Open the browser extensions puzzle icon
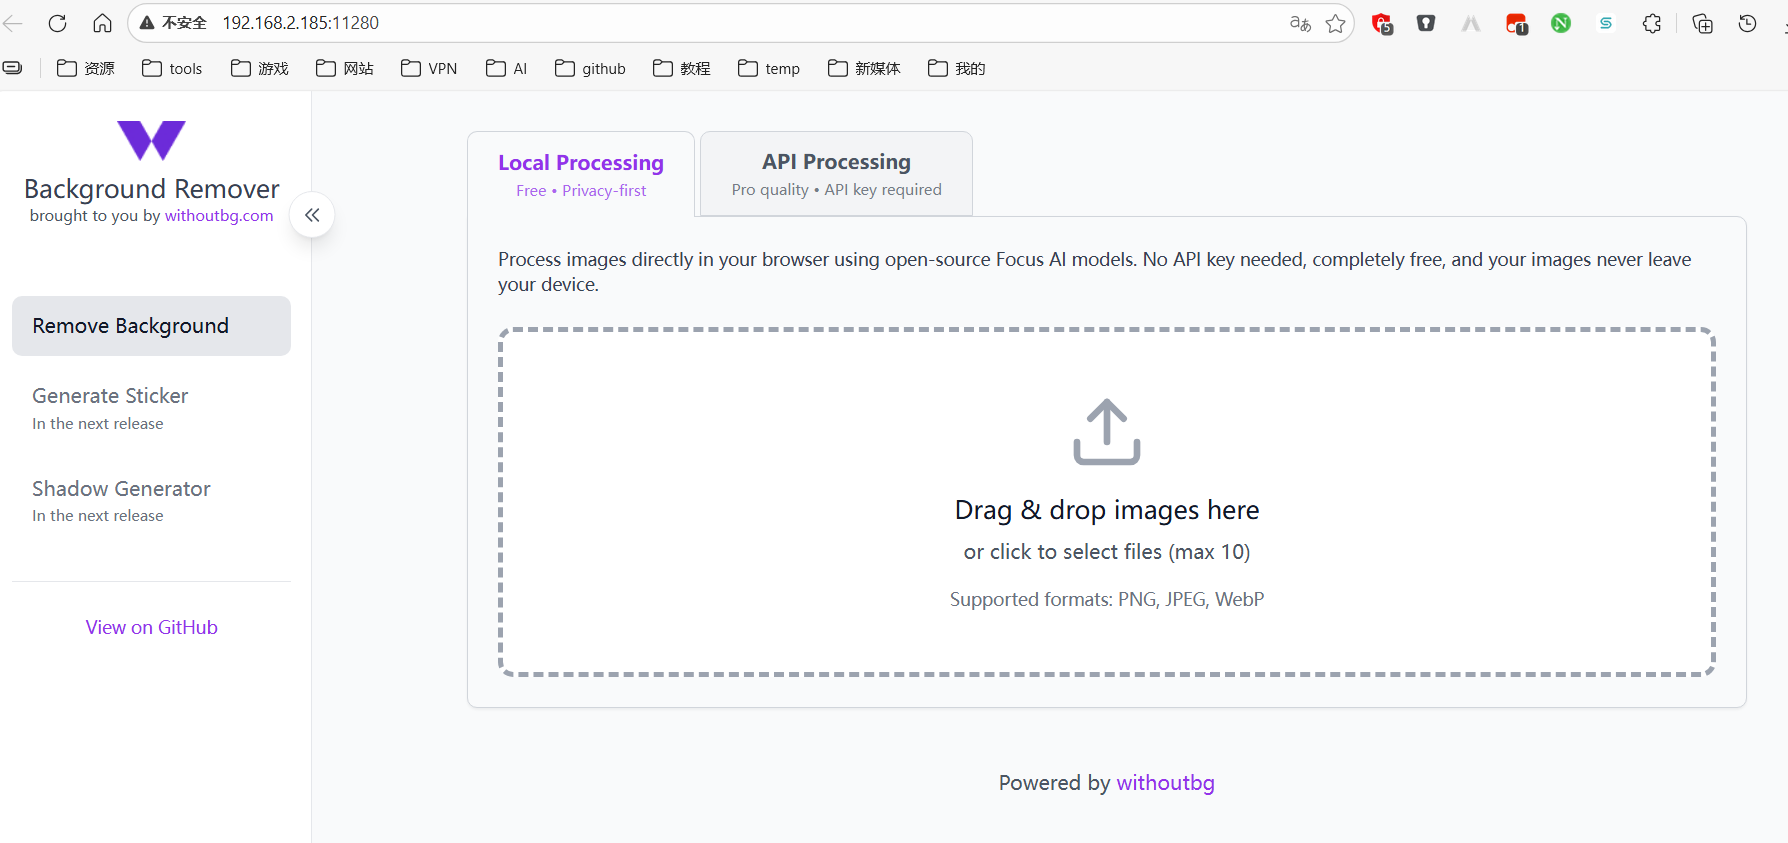1788x843 pixels. pos(1652,23)
